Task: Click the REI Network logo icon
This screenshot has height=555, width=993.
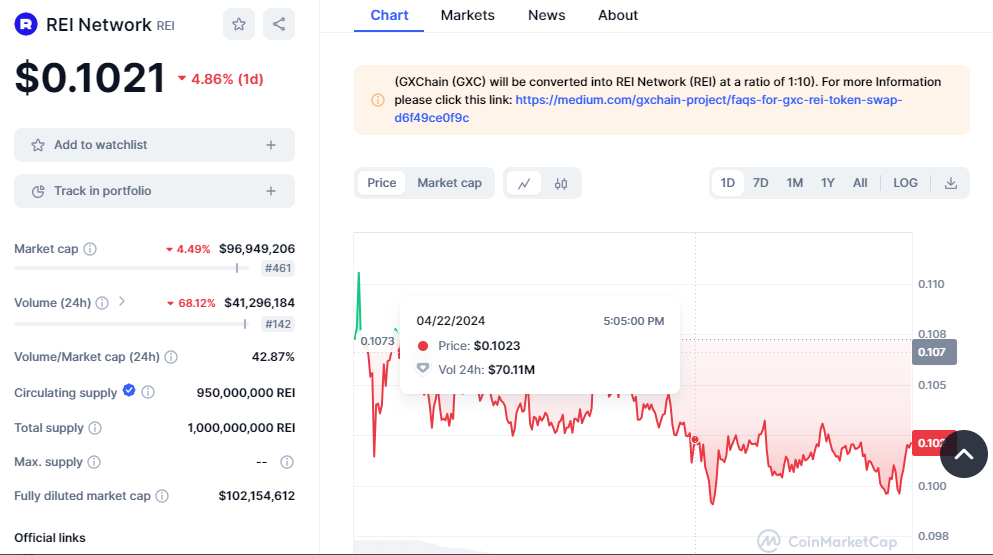Action: tap(26, 24)
